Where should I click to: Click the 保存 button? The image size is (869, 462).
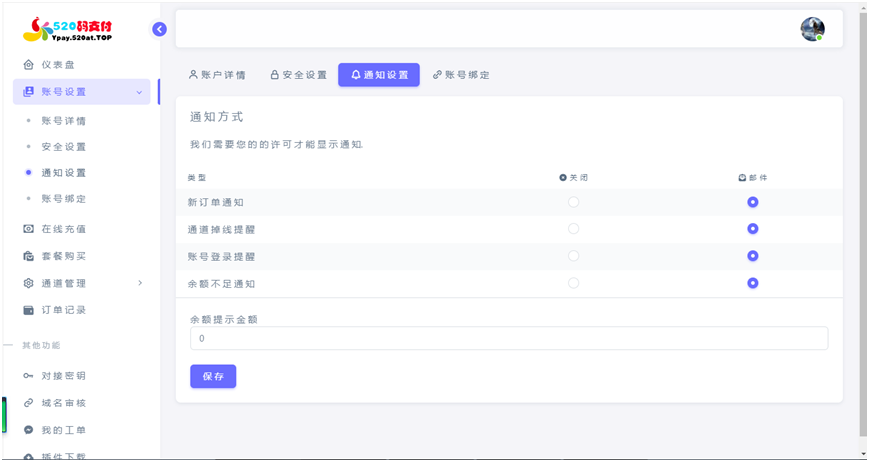pos(213,376)
